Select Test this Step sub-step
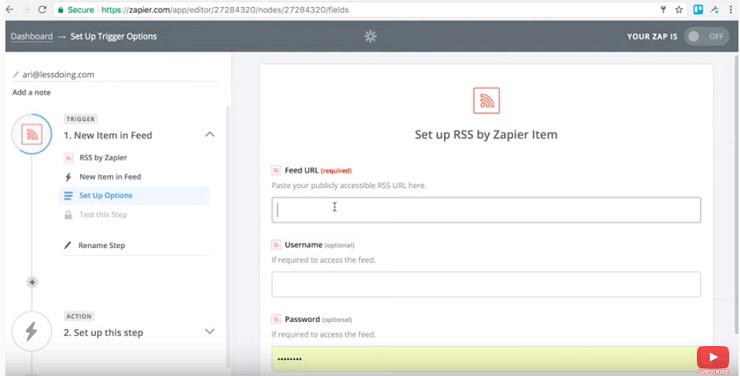Viewport: 740px width, 376px height. (103, 215)
